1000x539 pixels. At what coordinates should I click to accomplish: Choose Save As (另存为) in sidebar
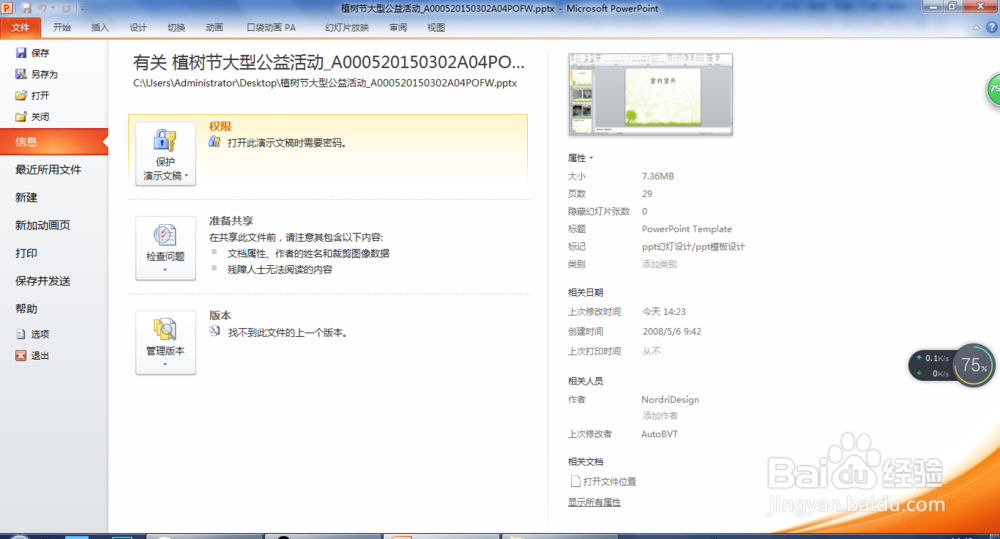tap(36, 74)
